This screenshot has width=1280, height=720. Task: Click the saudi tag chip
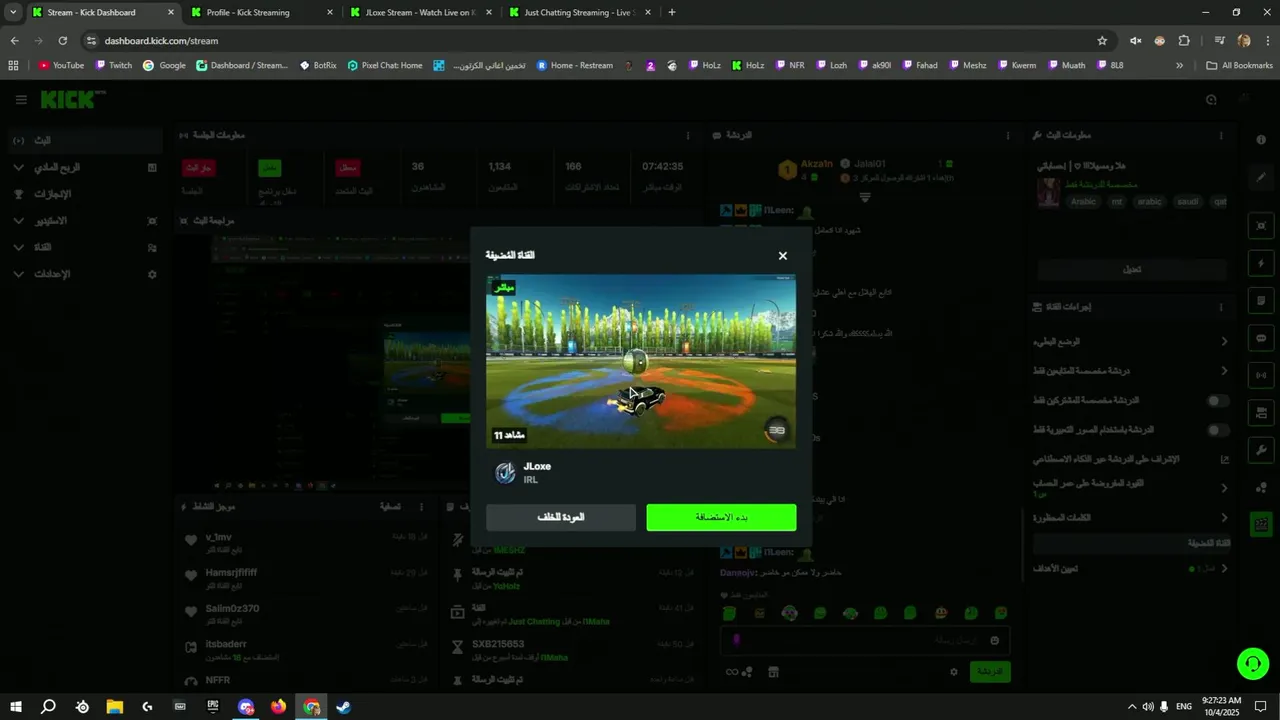click(x=1187, y=201)
